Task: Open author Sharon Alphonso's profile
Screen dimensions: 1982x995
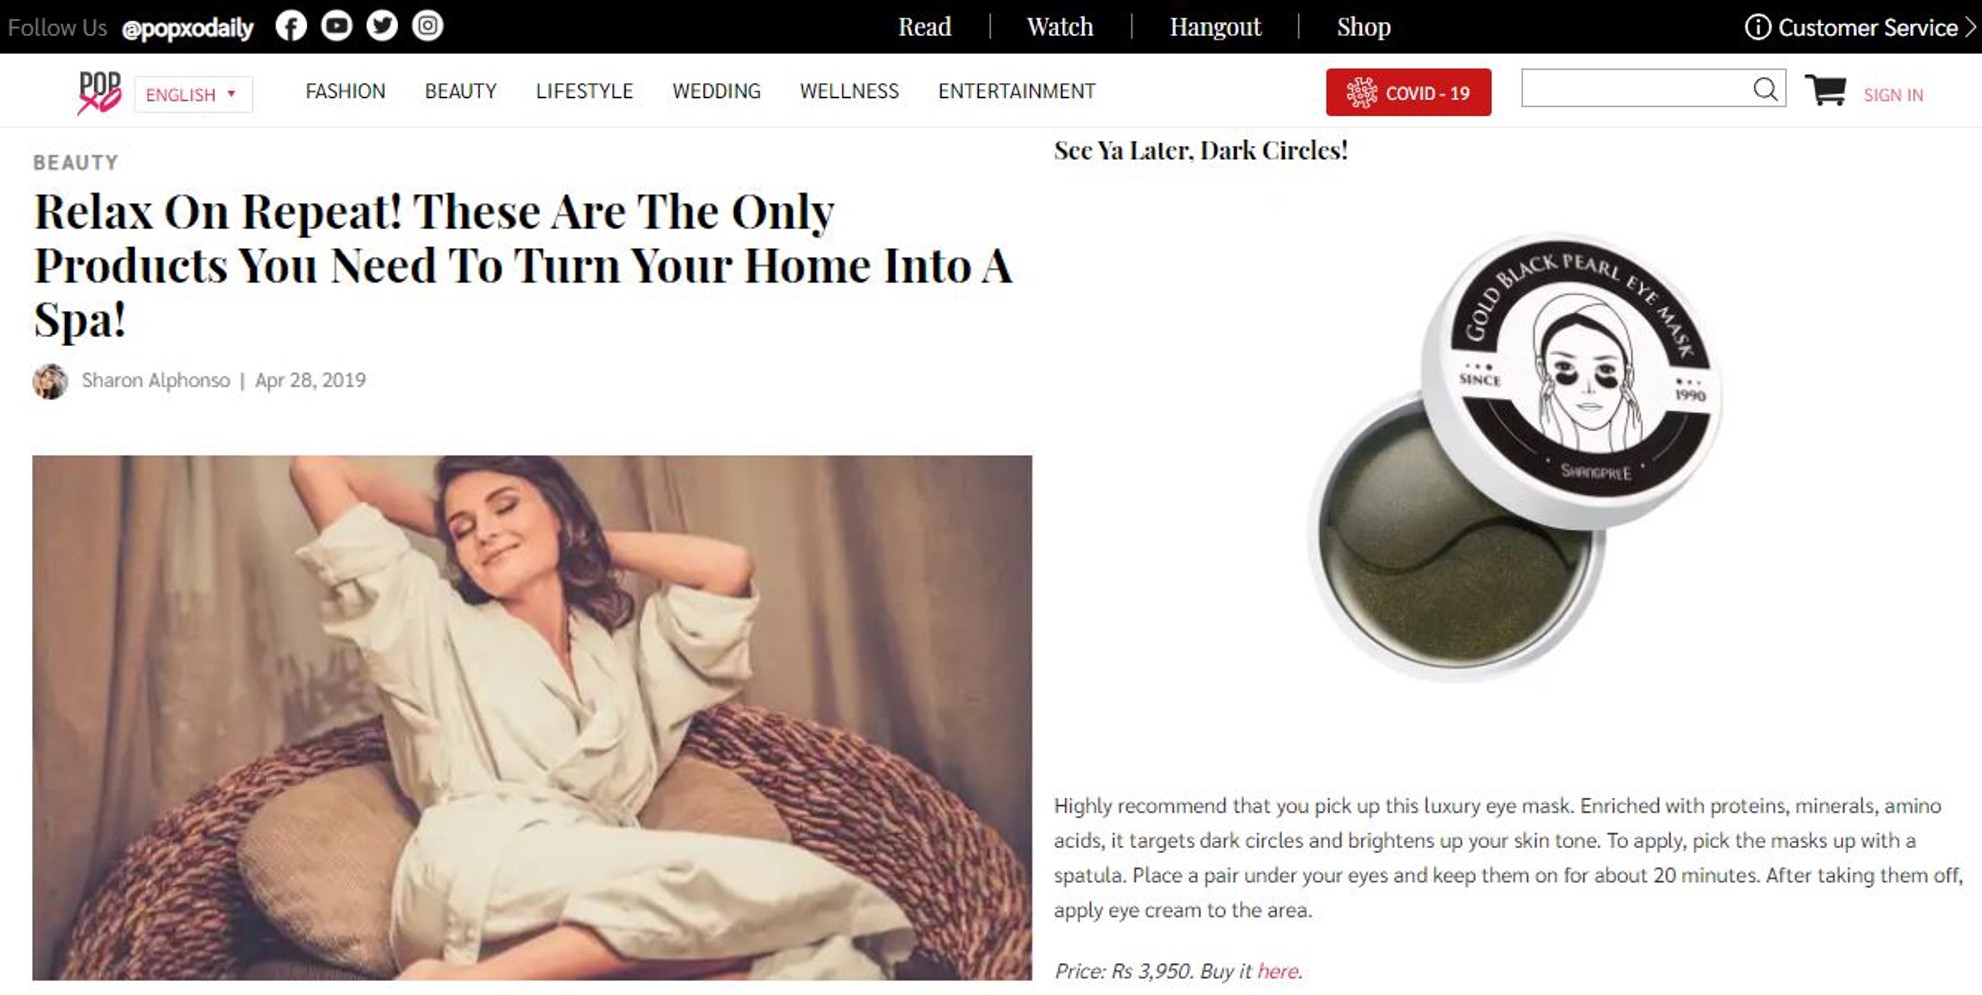Action: (155, 380)
